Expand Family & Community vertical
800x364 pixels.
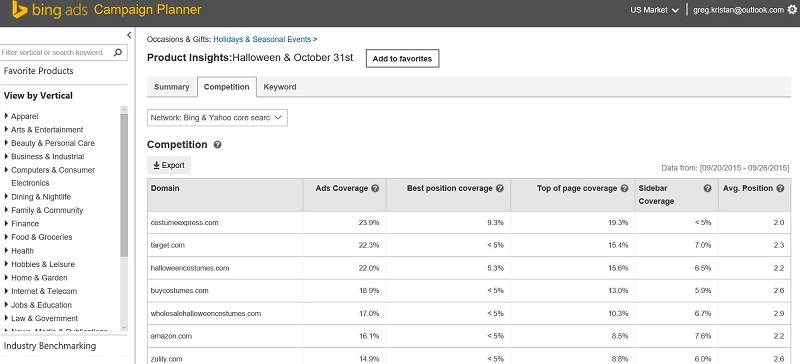point(6,210)
